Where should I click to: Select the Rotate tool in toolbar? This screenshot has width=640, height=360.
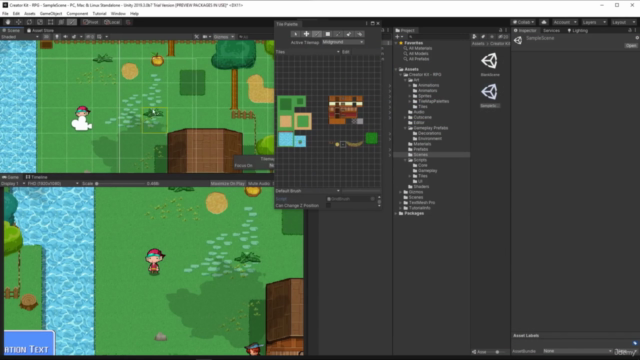(x=29, y=22)
